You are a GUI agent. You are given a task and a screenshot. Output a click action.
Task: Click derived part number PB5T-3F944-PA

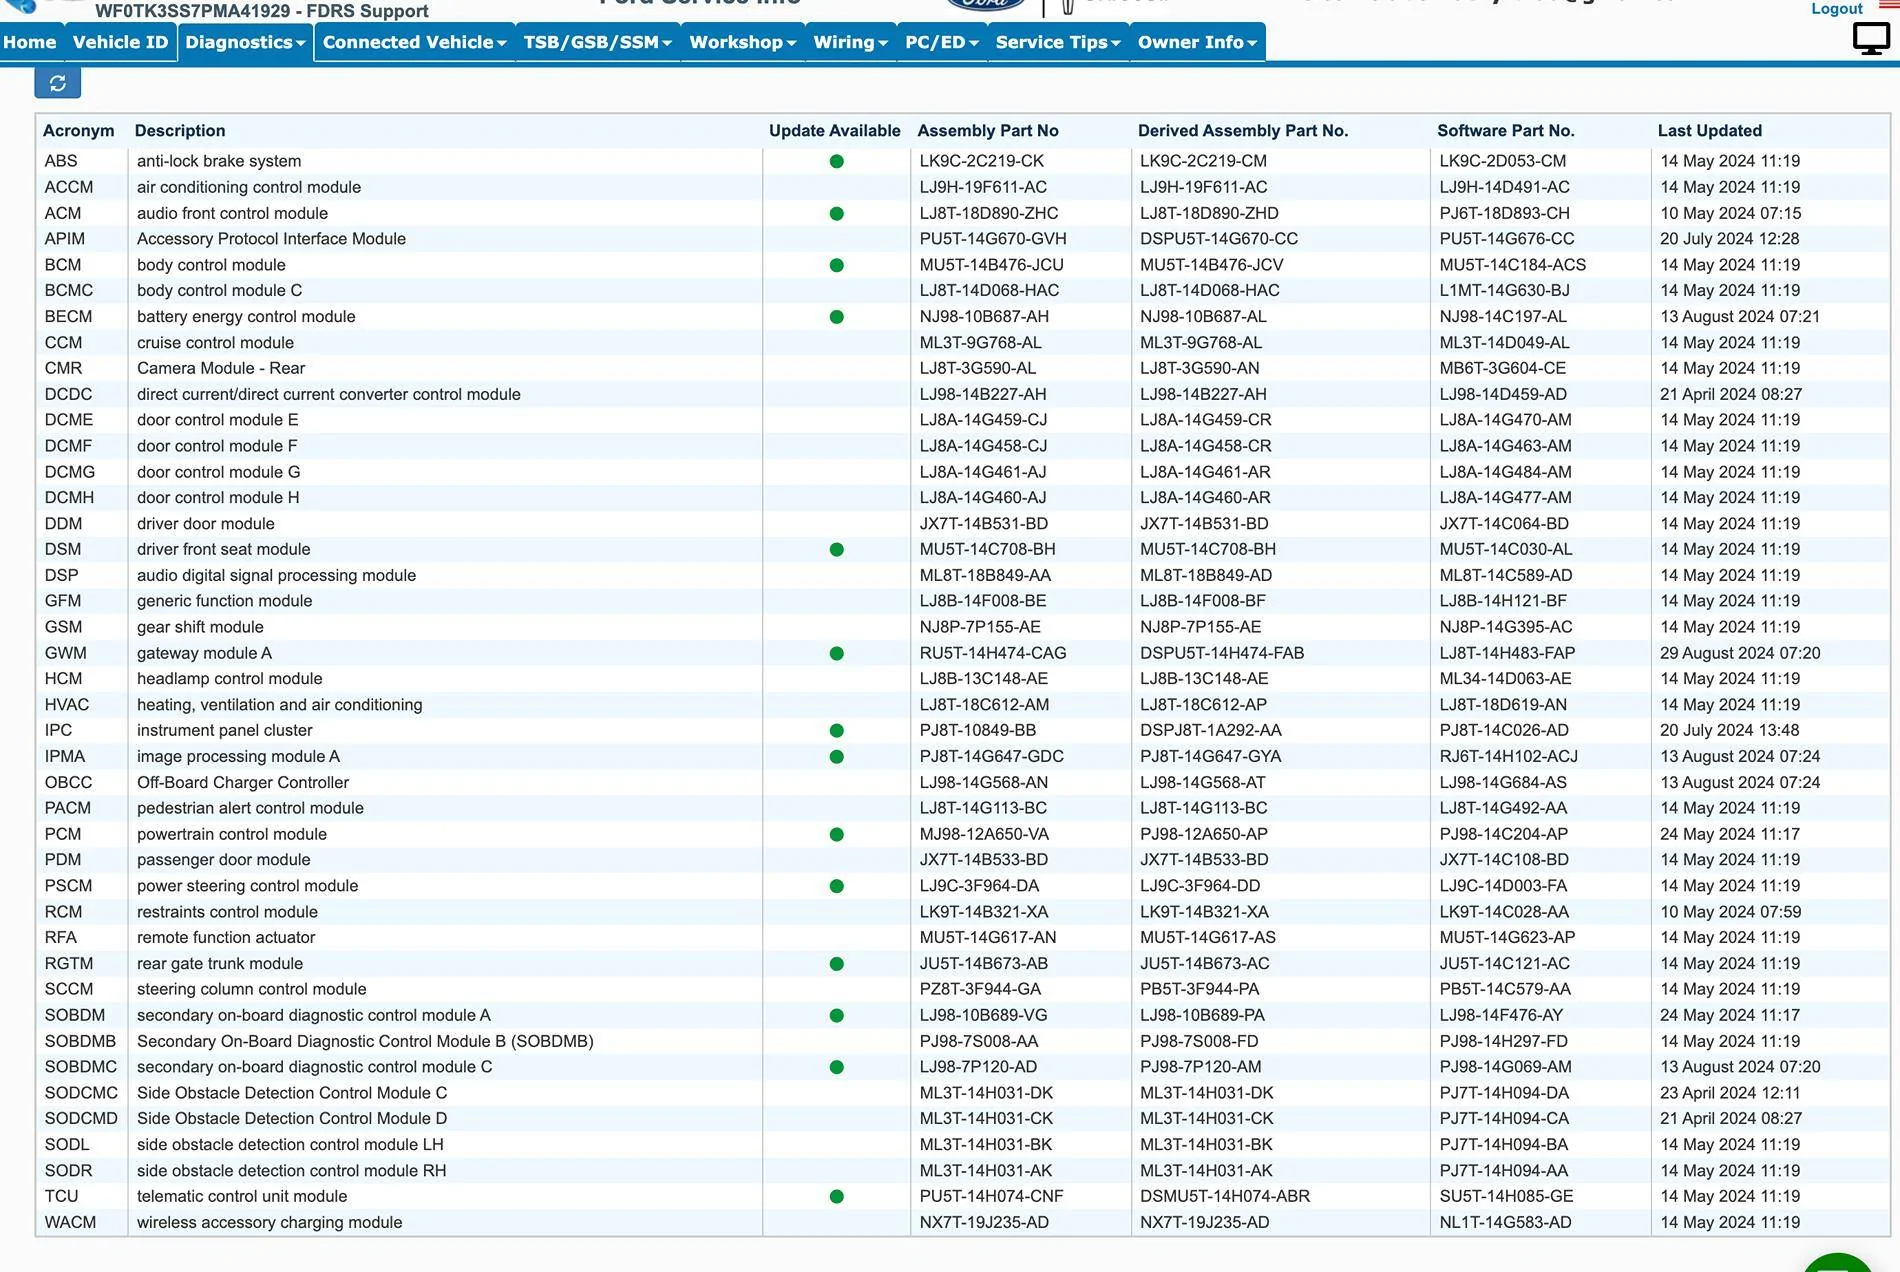[1200, 990]
